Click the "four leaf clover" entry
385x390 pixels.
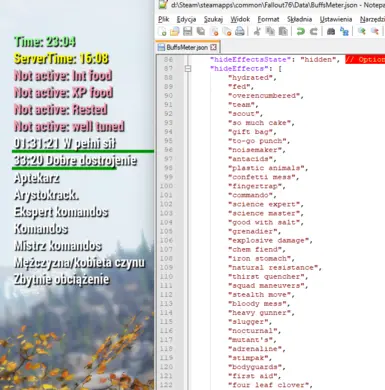(268, 385)
